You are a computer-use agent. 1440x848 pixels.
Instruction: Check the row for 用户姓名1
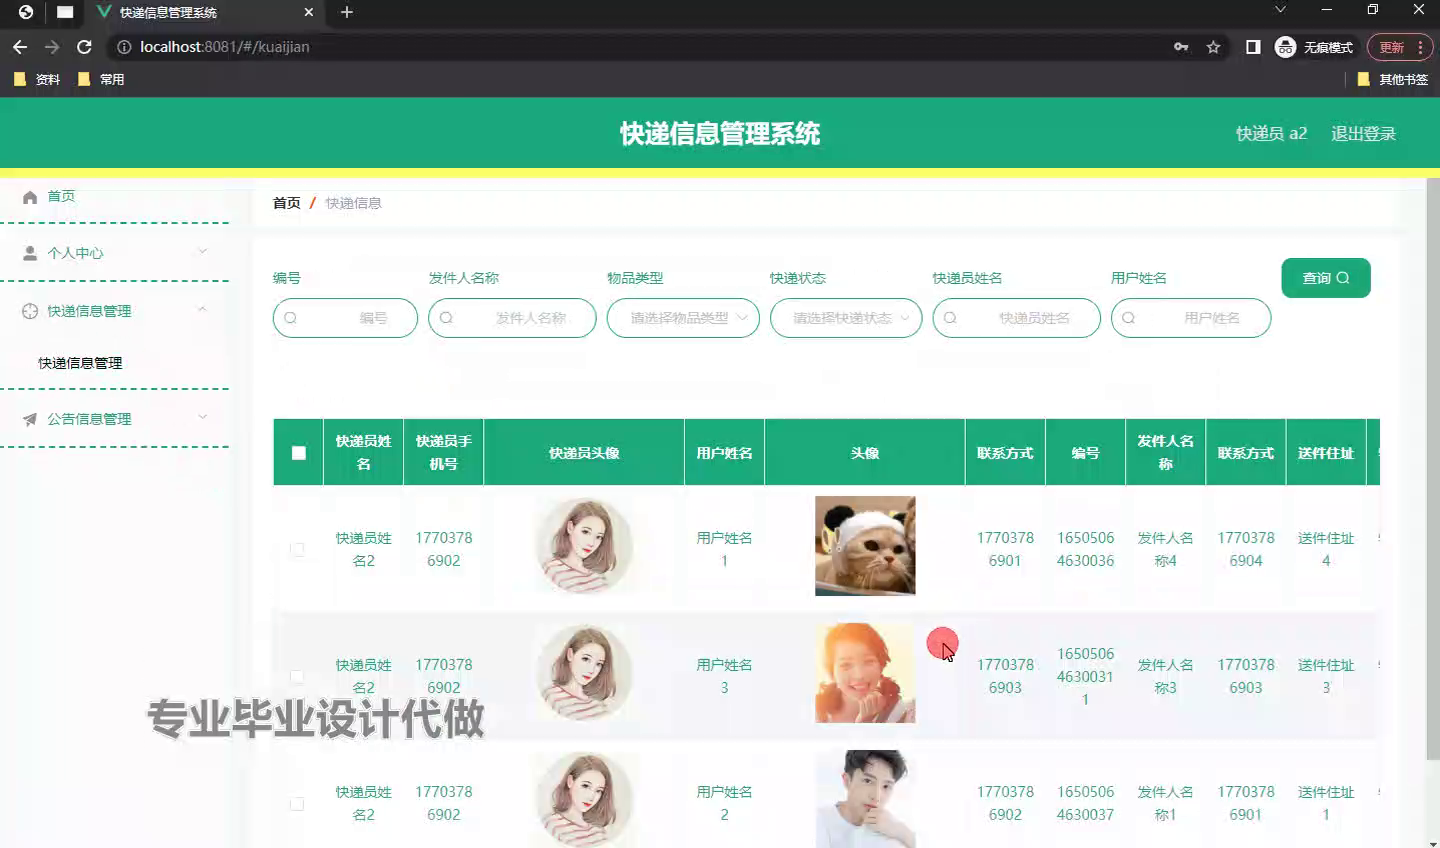point(297,549)
